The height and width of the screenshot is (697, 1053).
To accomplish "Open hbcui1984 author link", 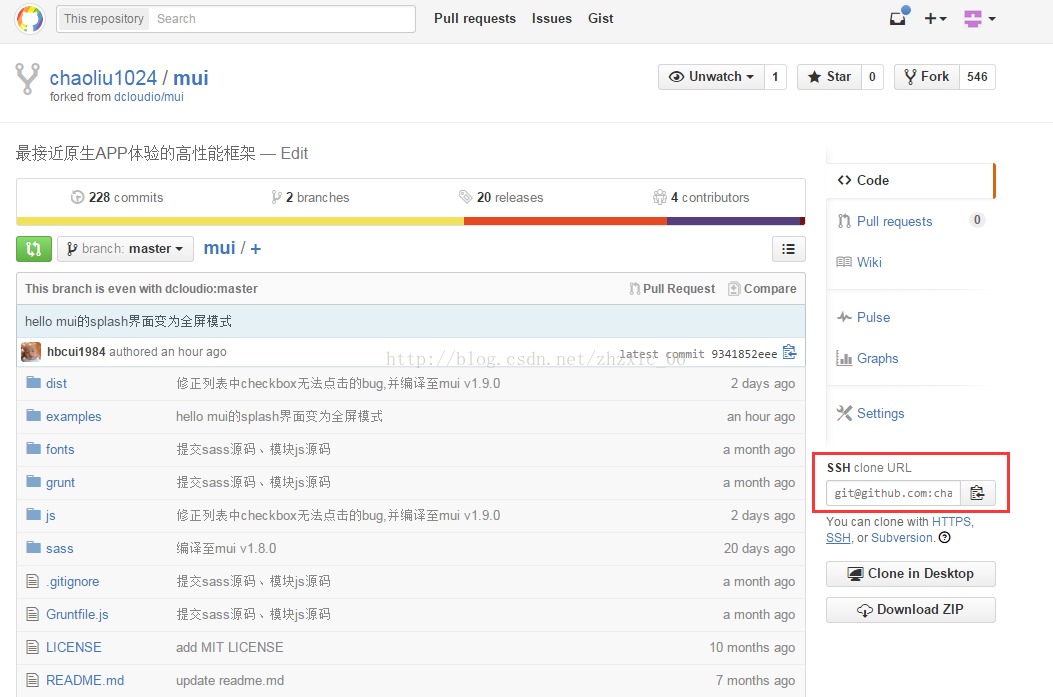I will [x=76, y=351].
